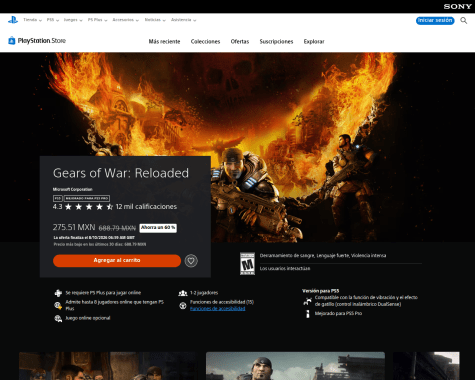Image resolution: width=475 pixels, height=380 pixels.
Task: Open the first gameplay screenshot thumbnail
Action: 107,366
